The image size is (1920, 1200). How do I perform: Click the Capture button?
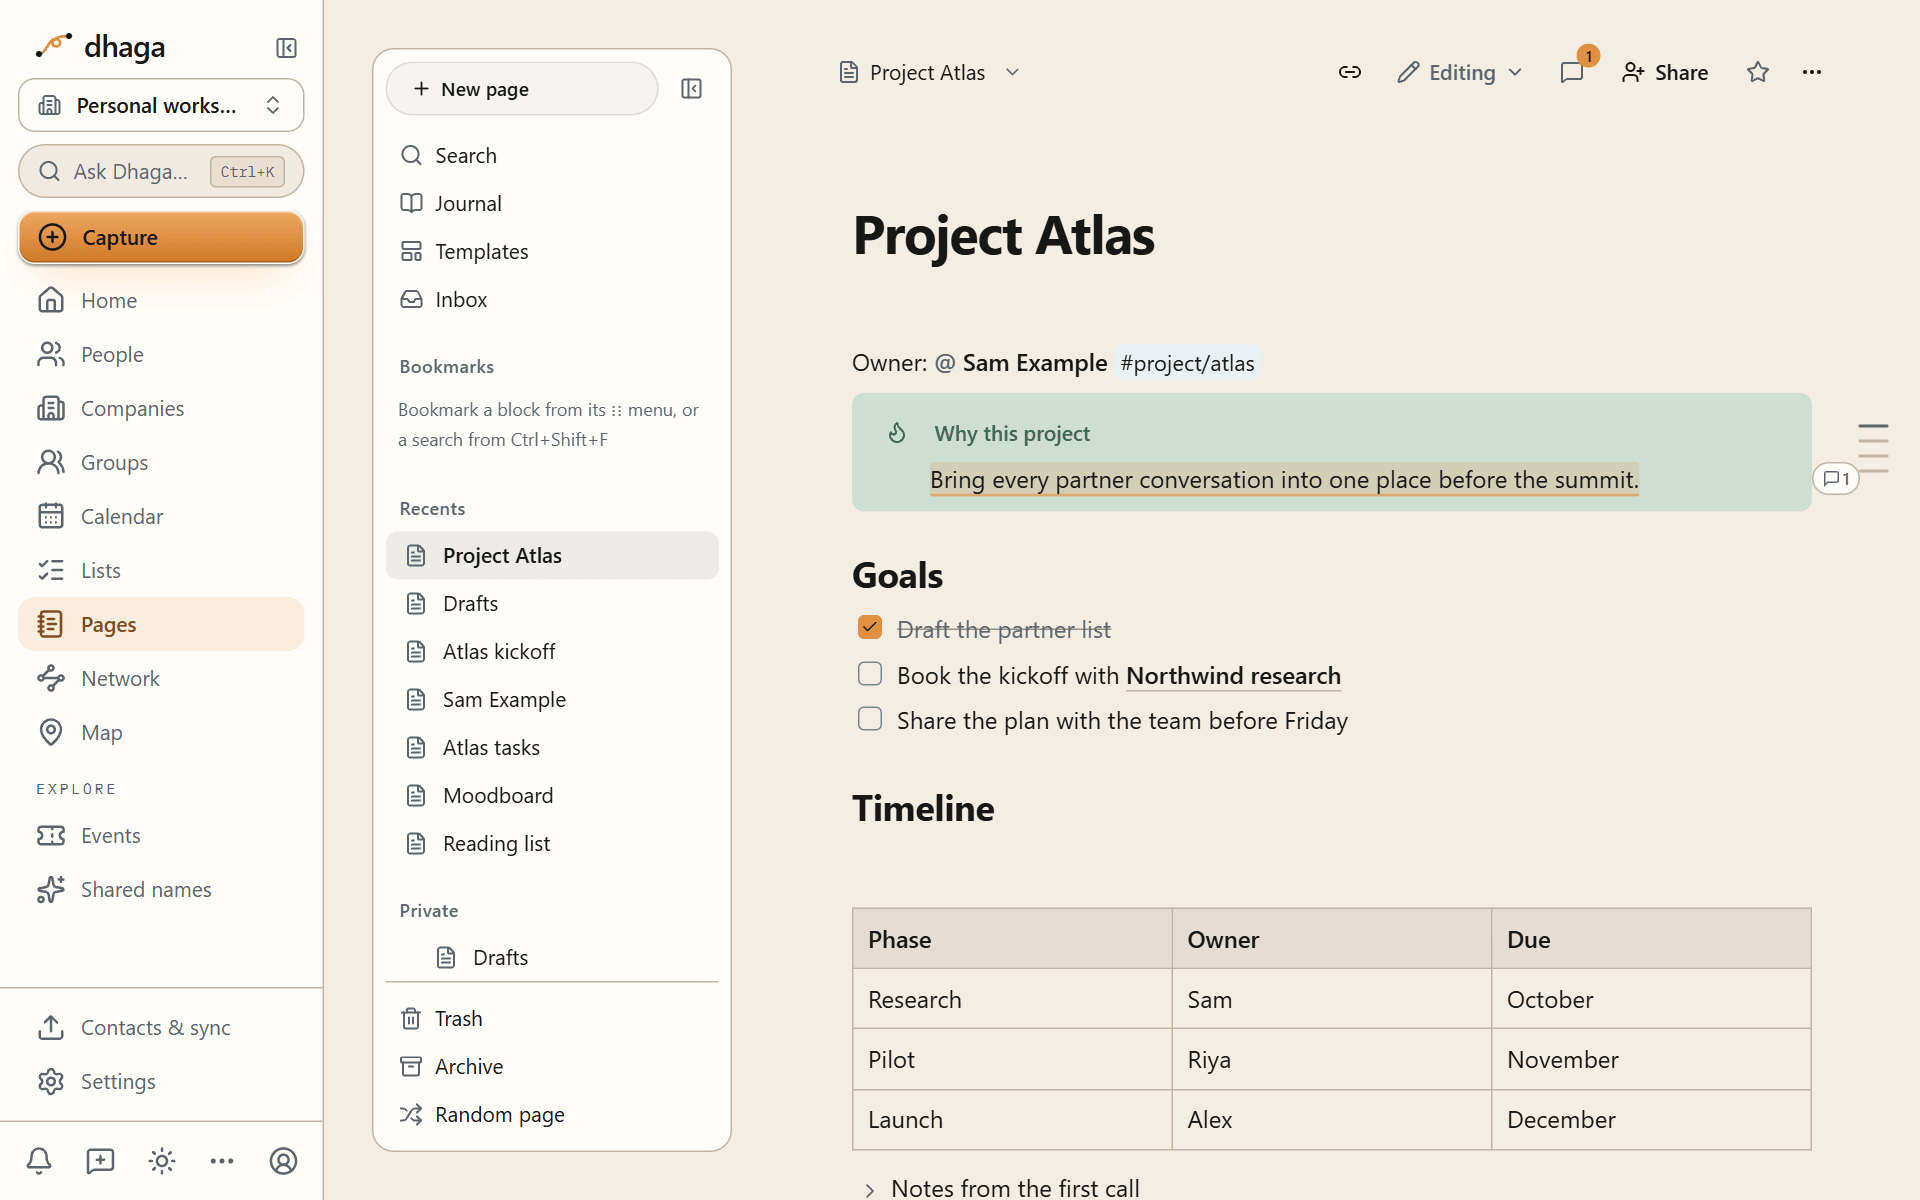161,237
